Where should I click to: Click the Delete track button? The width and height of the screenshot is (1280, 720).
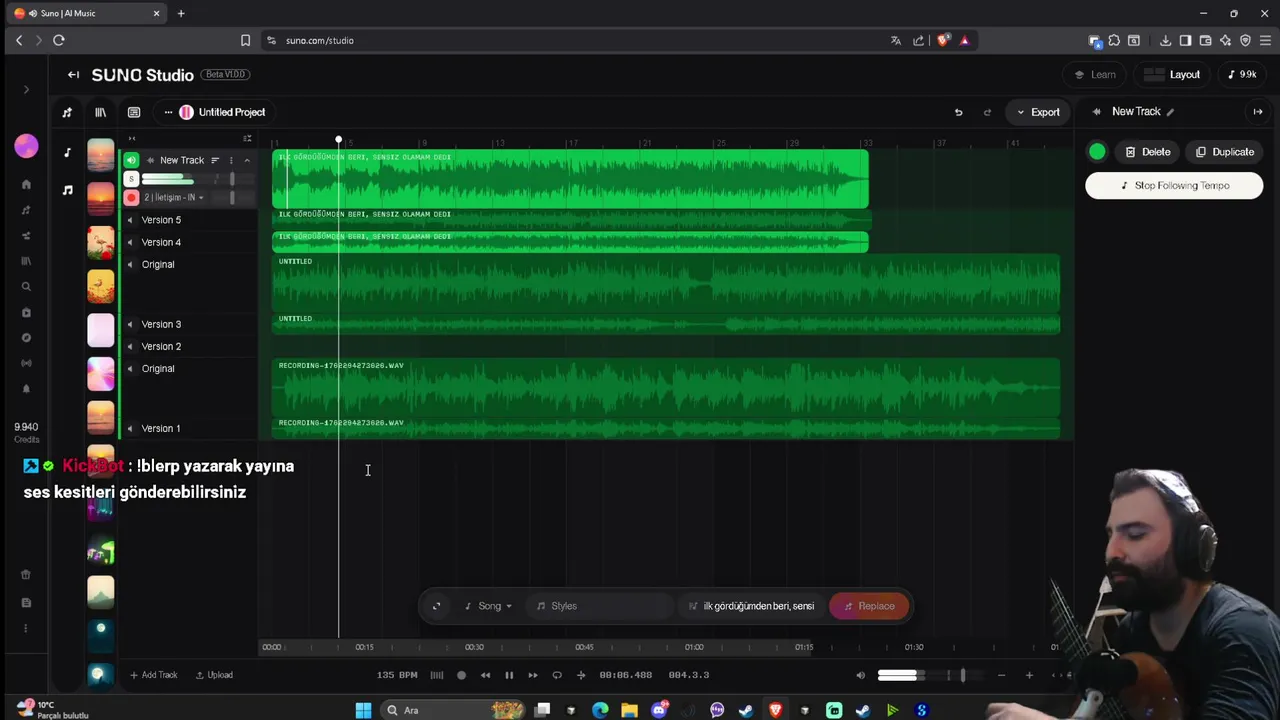(1148, 152)
